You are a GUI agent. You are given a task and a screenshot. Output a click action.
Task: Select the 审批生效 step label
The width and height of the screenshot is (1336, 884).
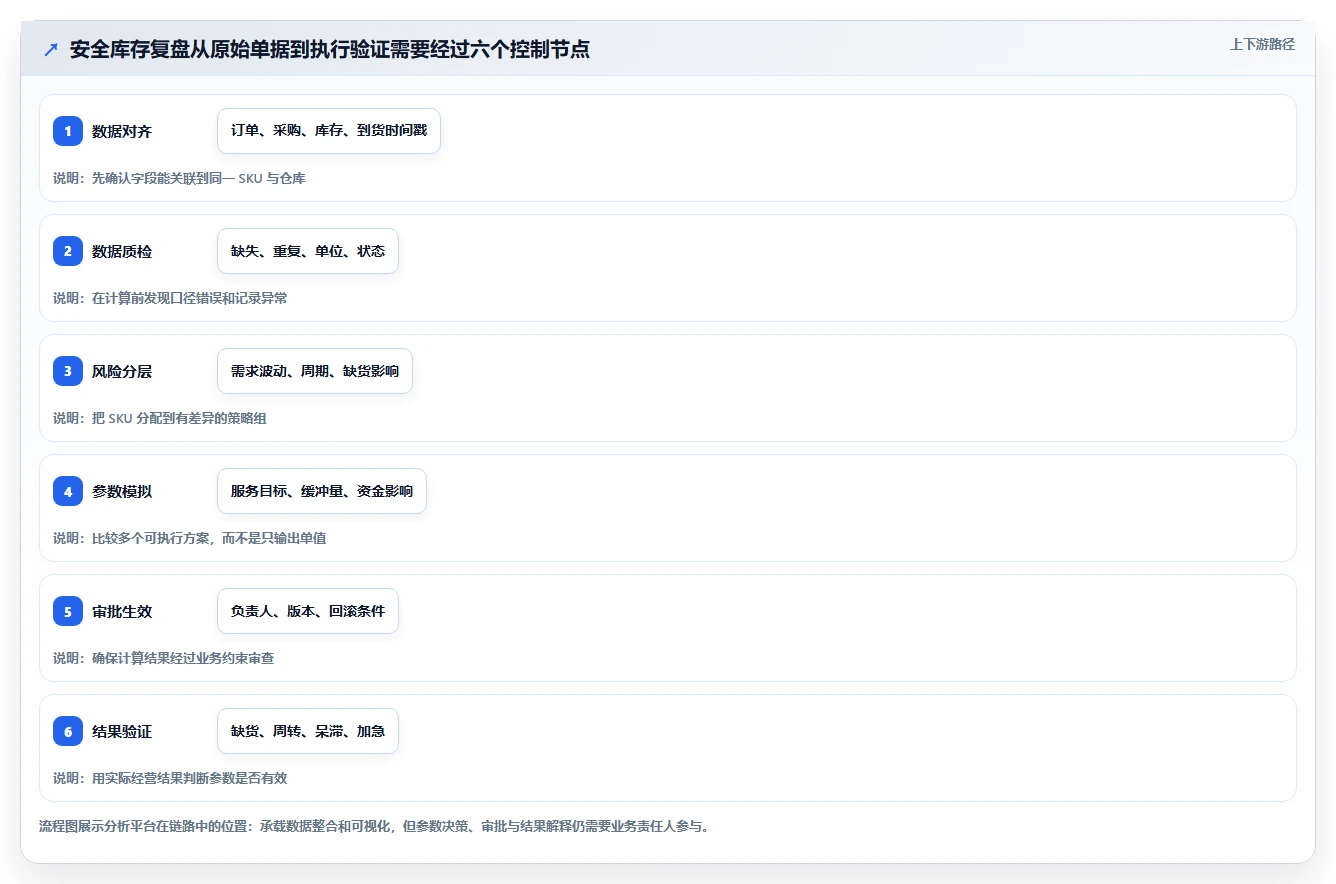(x=122, y=611)
